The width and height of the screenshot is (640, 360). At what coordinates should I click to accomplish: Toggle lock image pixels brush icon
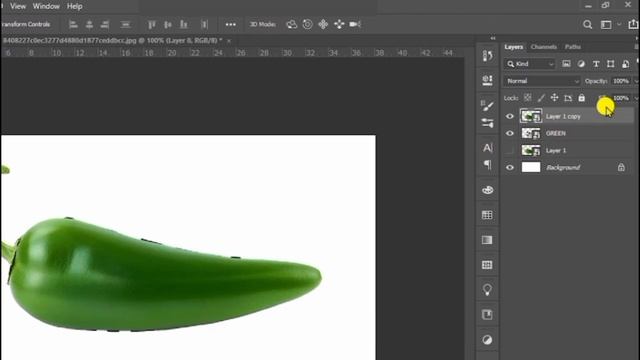(x=541, y=98)
